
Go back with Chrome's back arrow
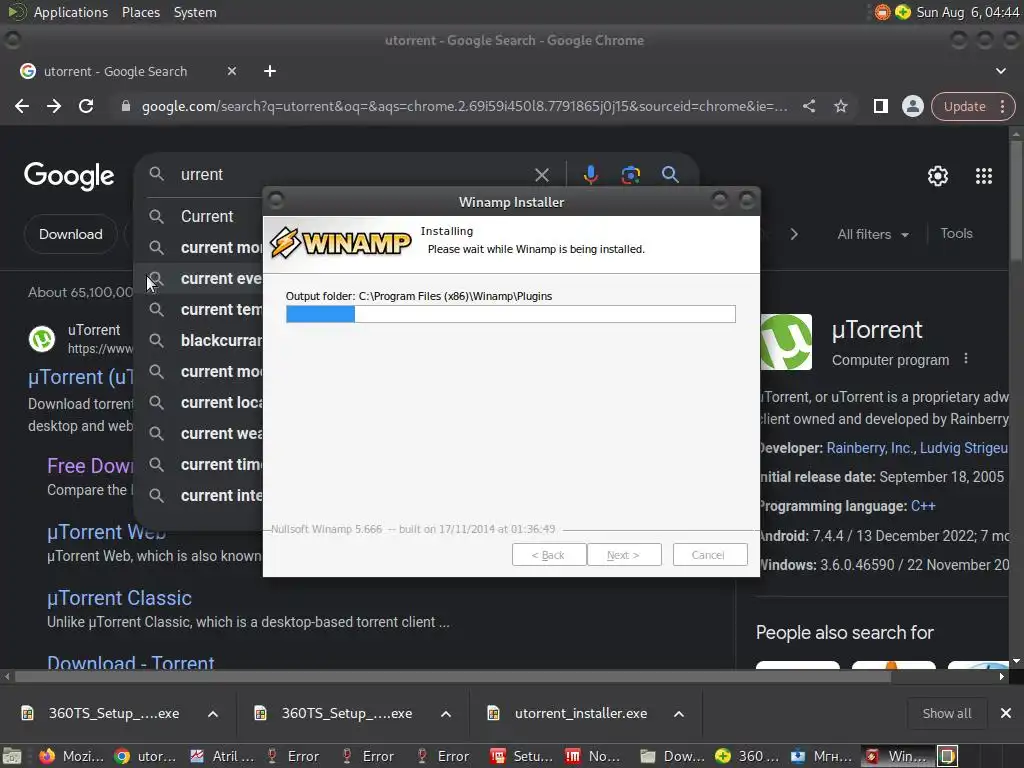(22, 106)
